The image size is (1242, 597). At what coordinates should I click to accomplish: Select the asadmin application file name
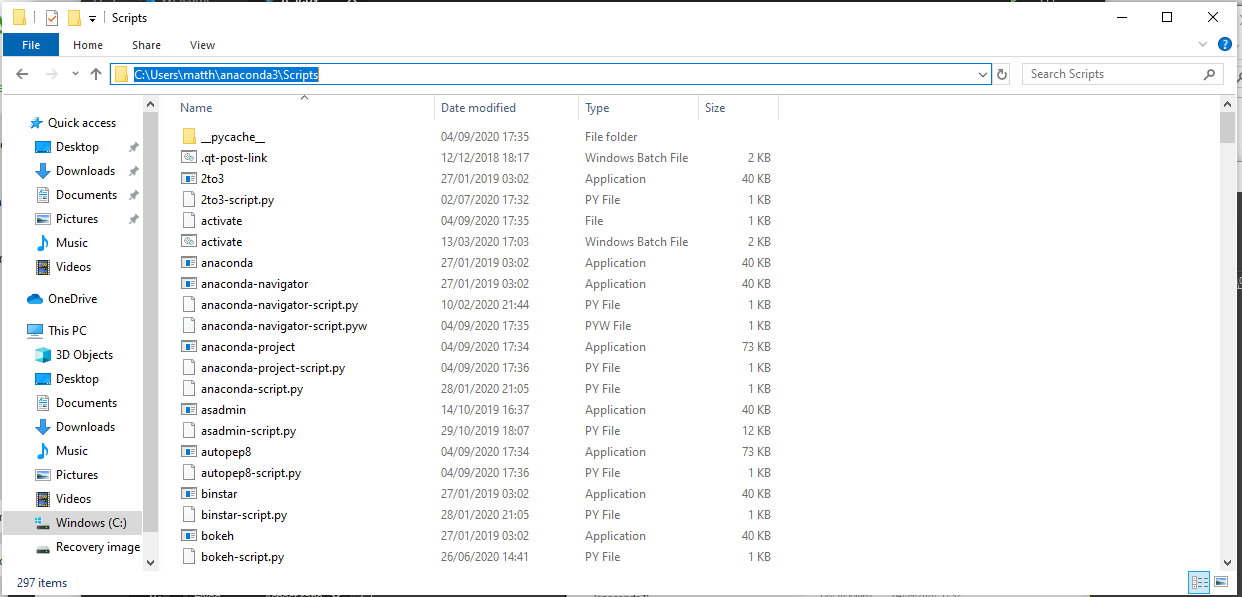(x=223, y=410)
